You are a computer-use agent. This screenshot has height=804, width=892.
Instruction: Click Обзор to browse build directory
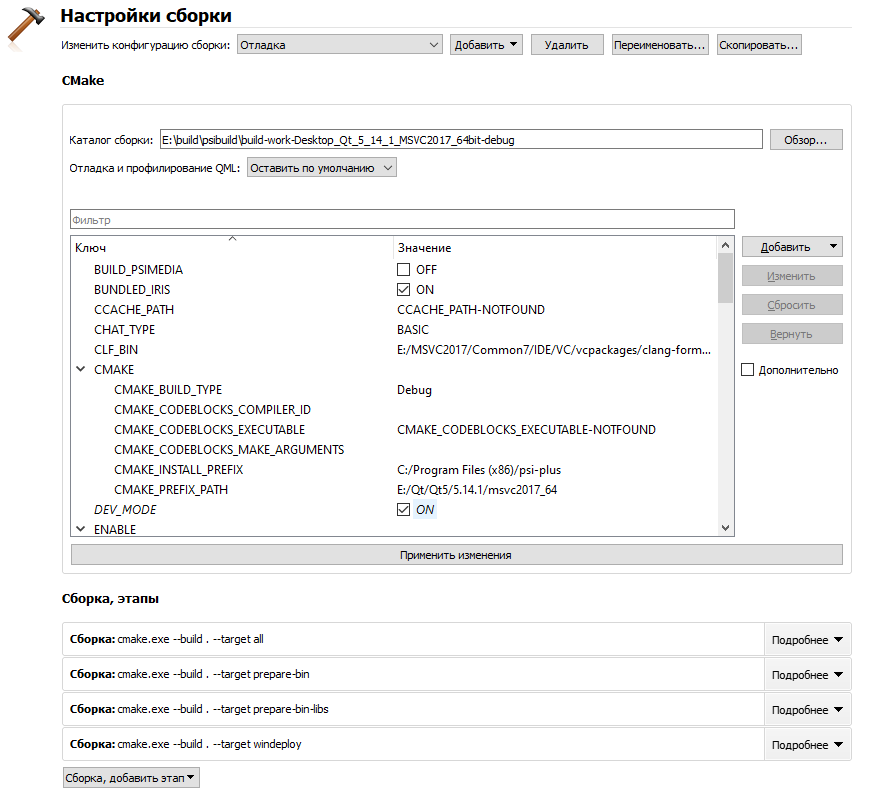(x=805, y=140)
